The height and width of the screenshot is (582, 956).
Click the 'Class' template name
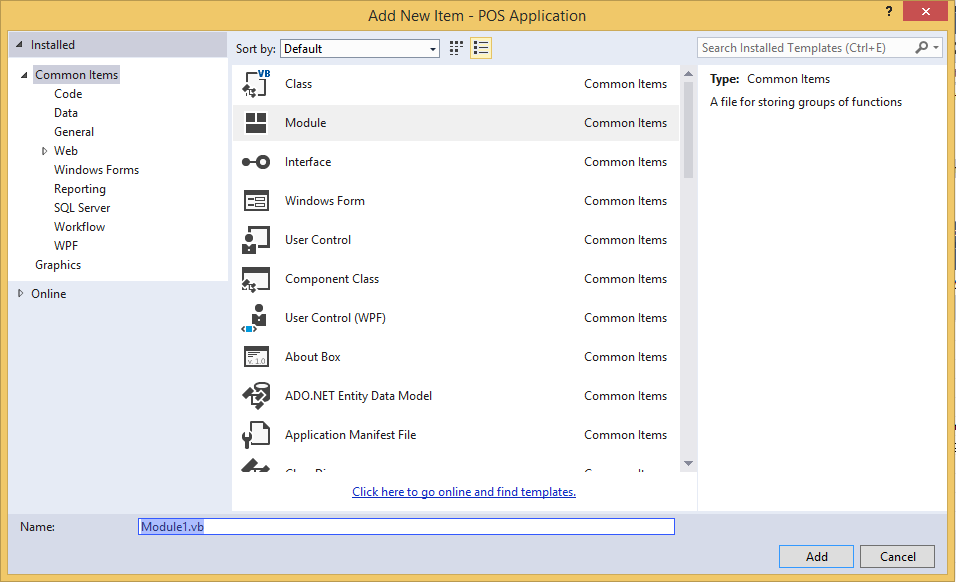pyautogui.click(x=298, y=83)
